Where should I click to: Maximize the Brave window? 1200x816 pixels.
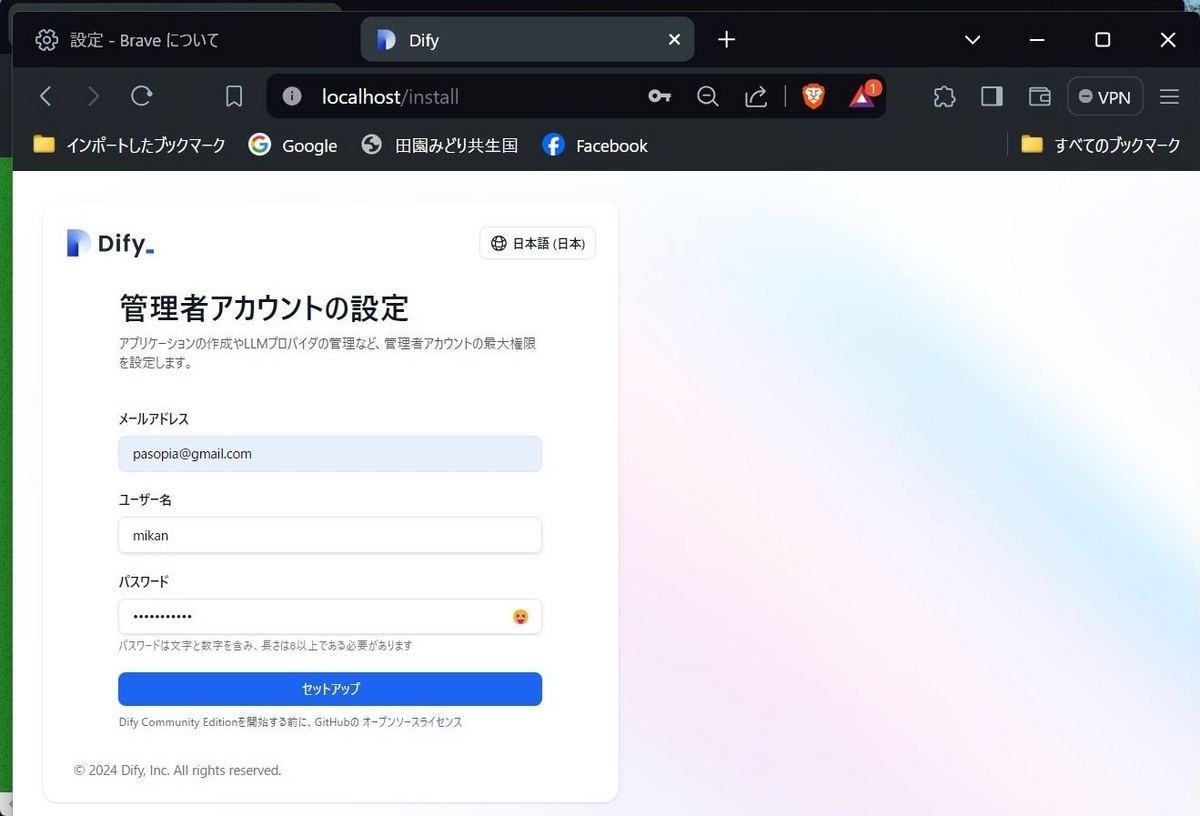1102,40
